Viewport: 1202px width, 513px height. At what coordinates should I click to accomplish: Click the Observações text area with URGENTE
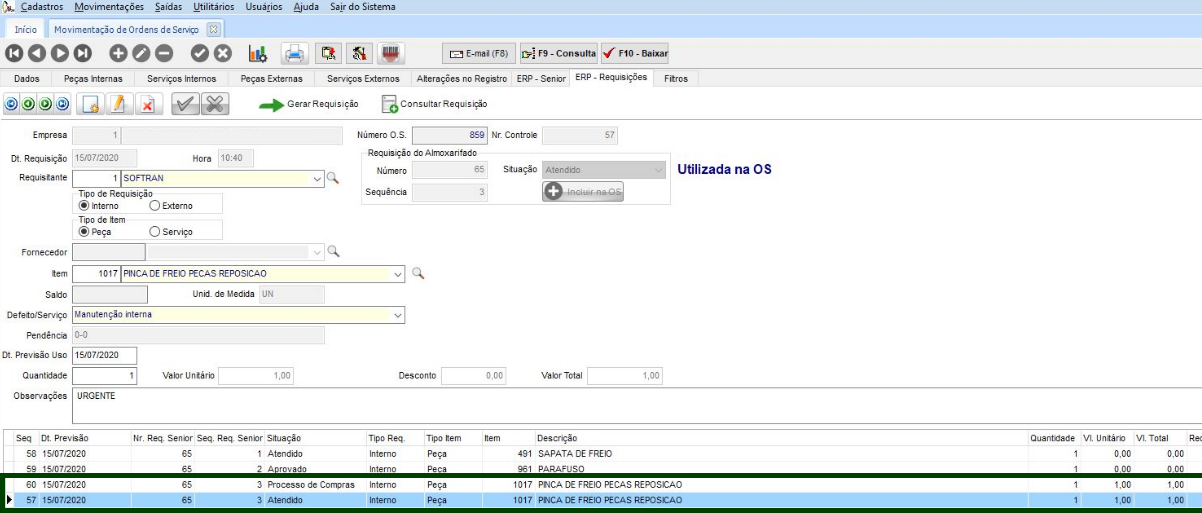click(x=636, y=405)
